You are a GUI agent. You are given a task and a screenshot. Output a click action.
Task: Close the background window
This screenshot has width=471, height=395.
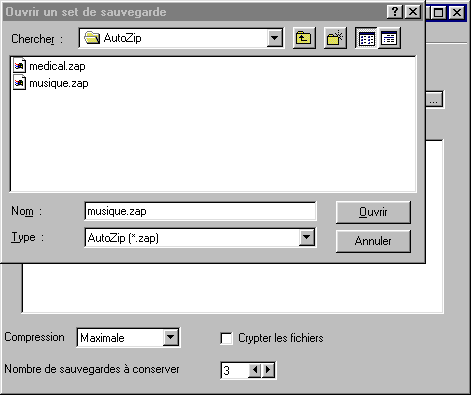[457, 13]
